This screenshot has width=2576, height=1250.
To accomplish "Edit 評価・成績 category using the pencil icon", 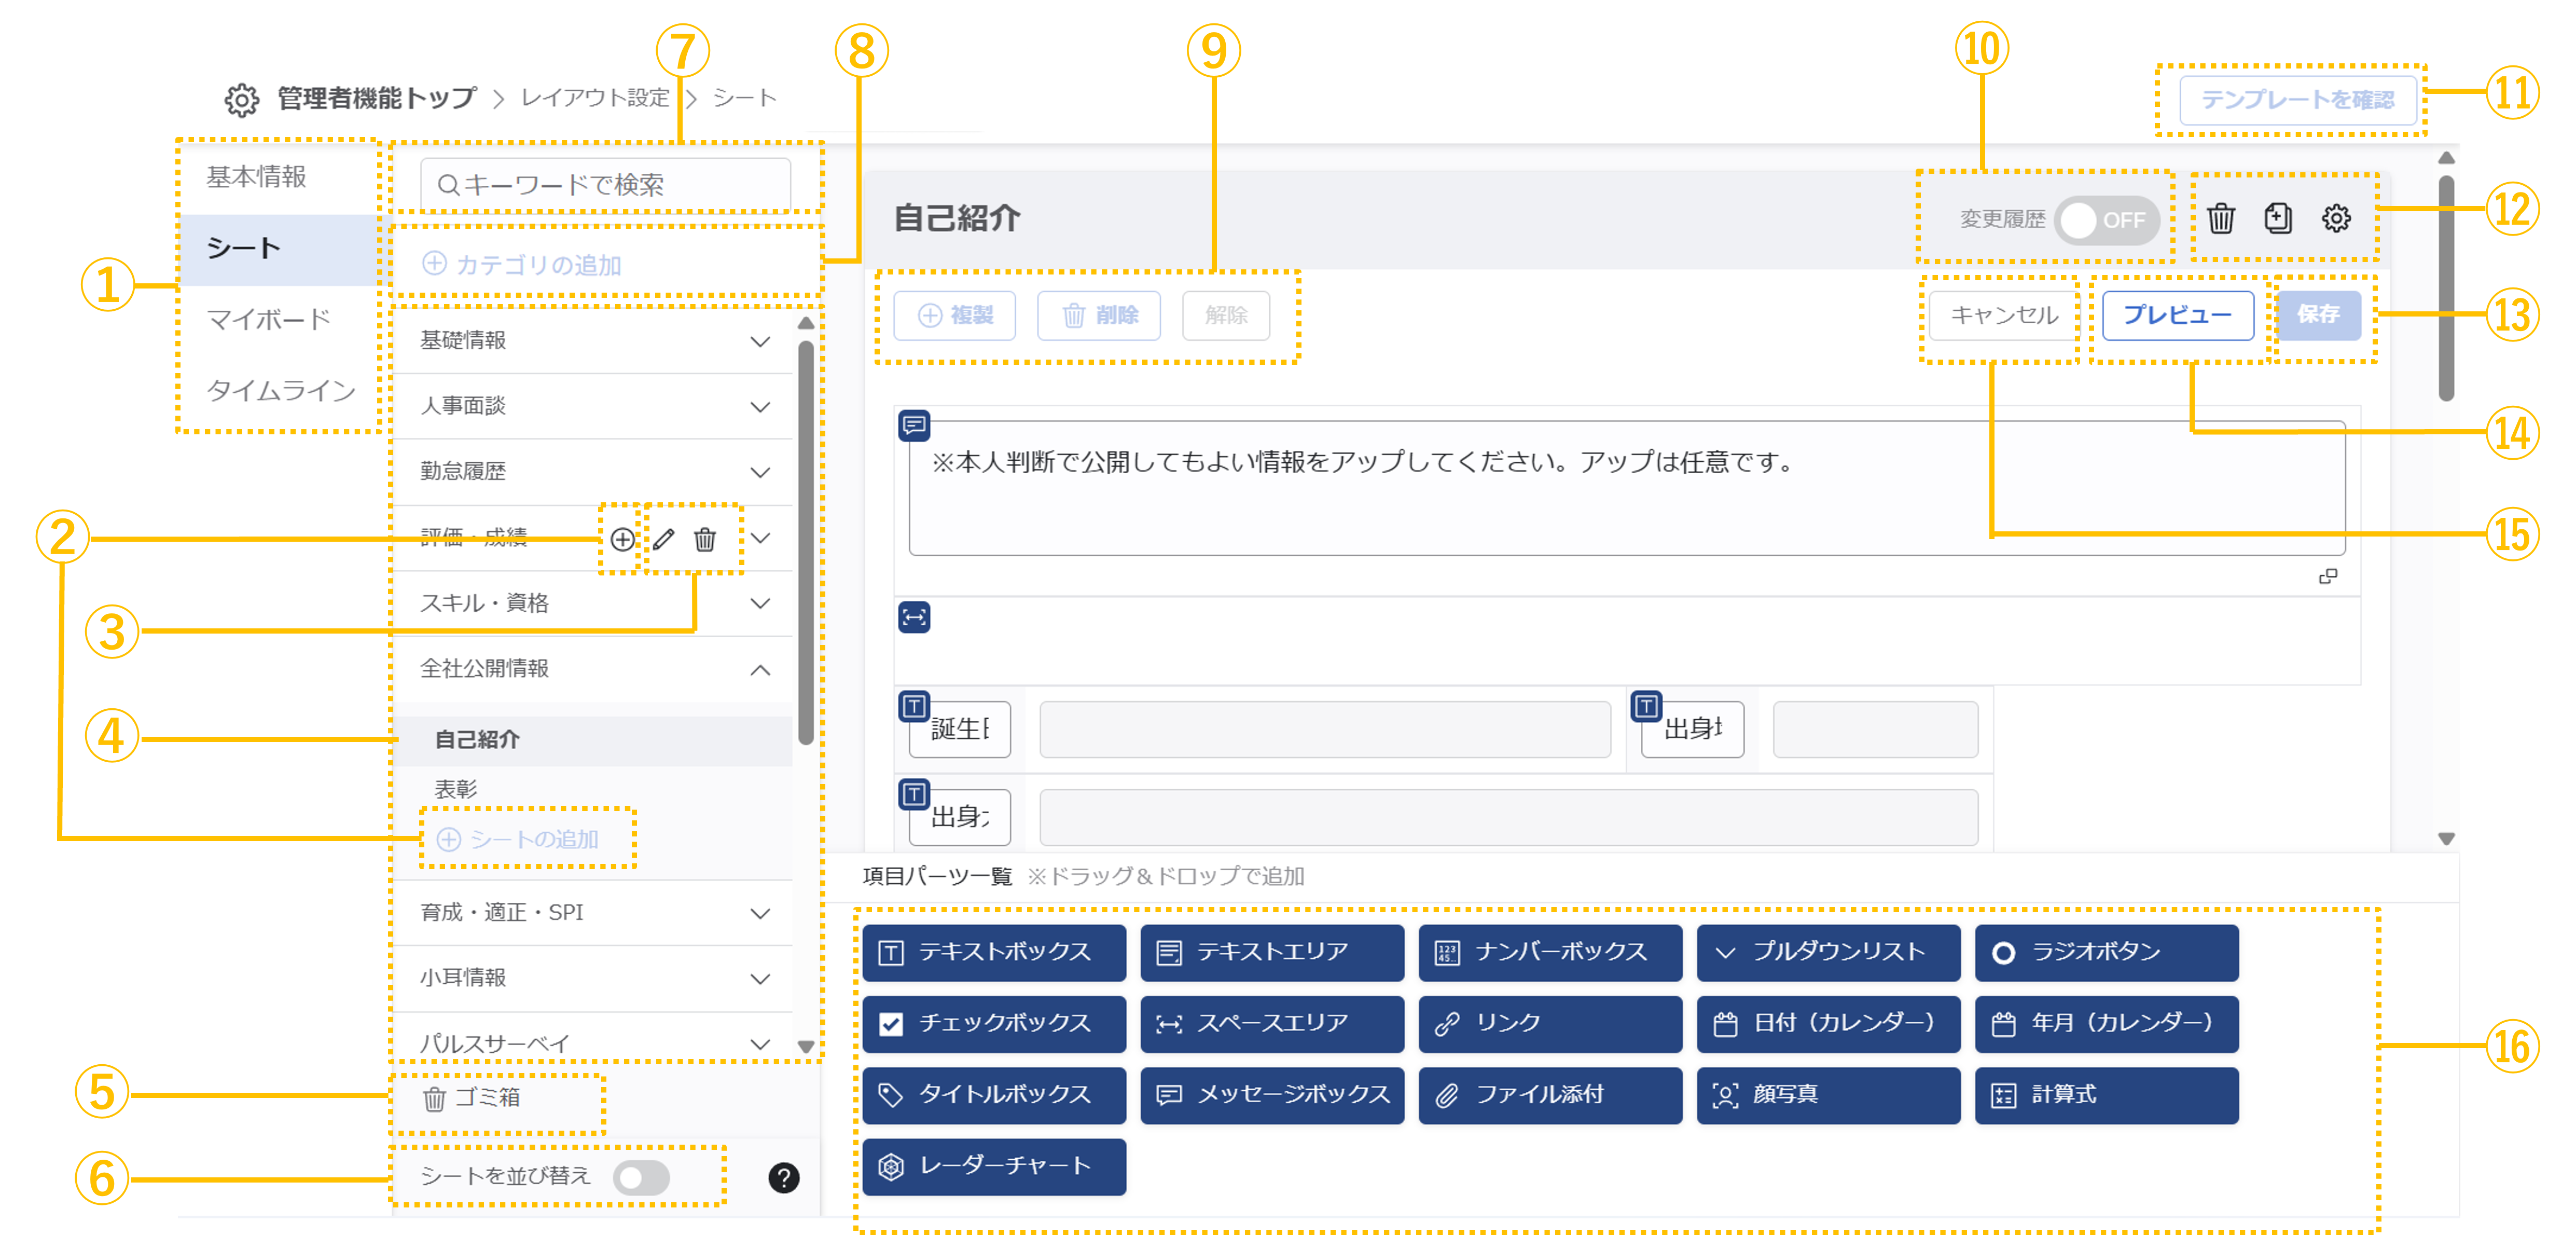I will 664,539.
